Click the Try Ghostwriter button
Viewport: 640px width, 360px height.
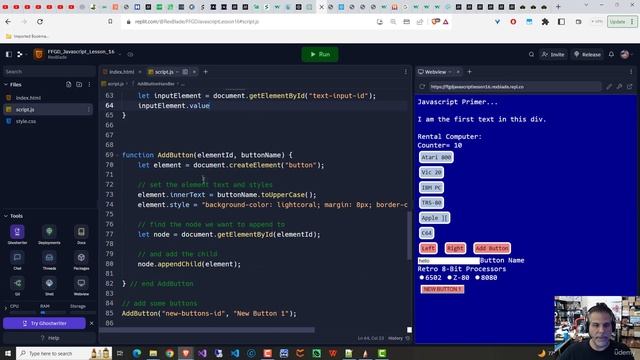pyautogui.click(x=44, y=323)
